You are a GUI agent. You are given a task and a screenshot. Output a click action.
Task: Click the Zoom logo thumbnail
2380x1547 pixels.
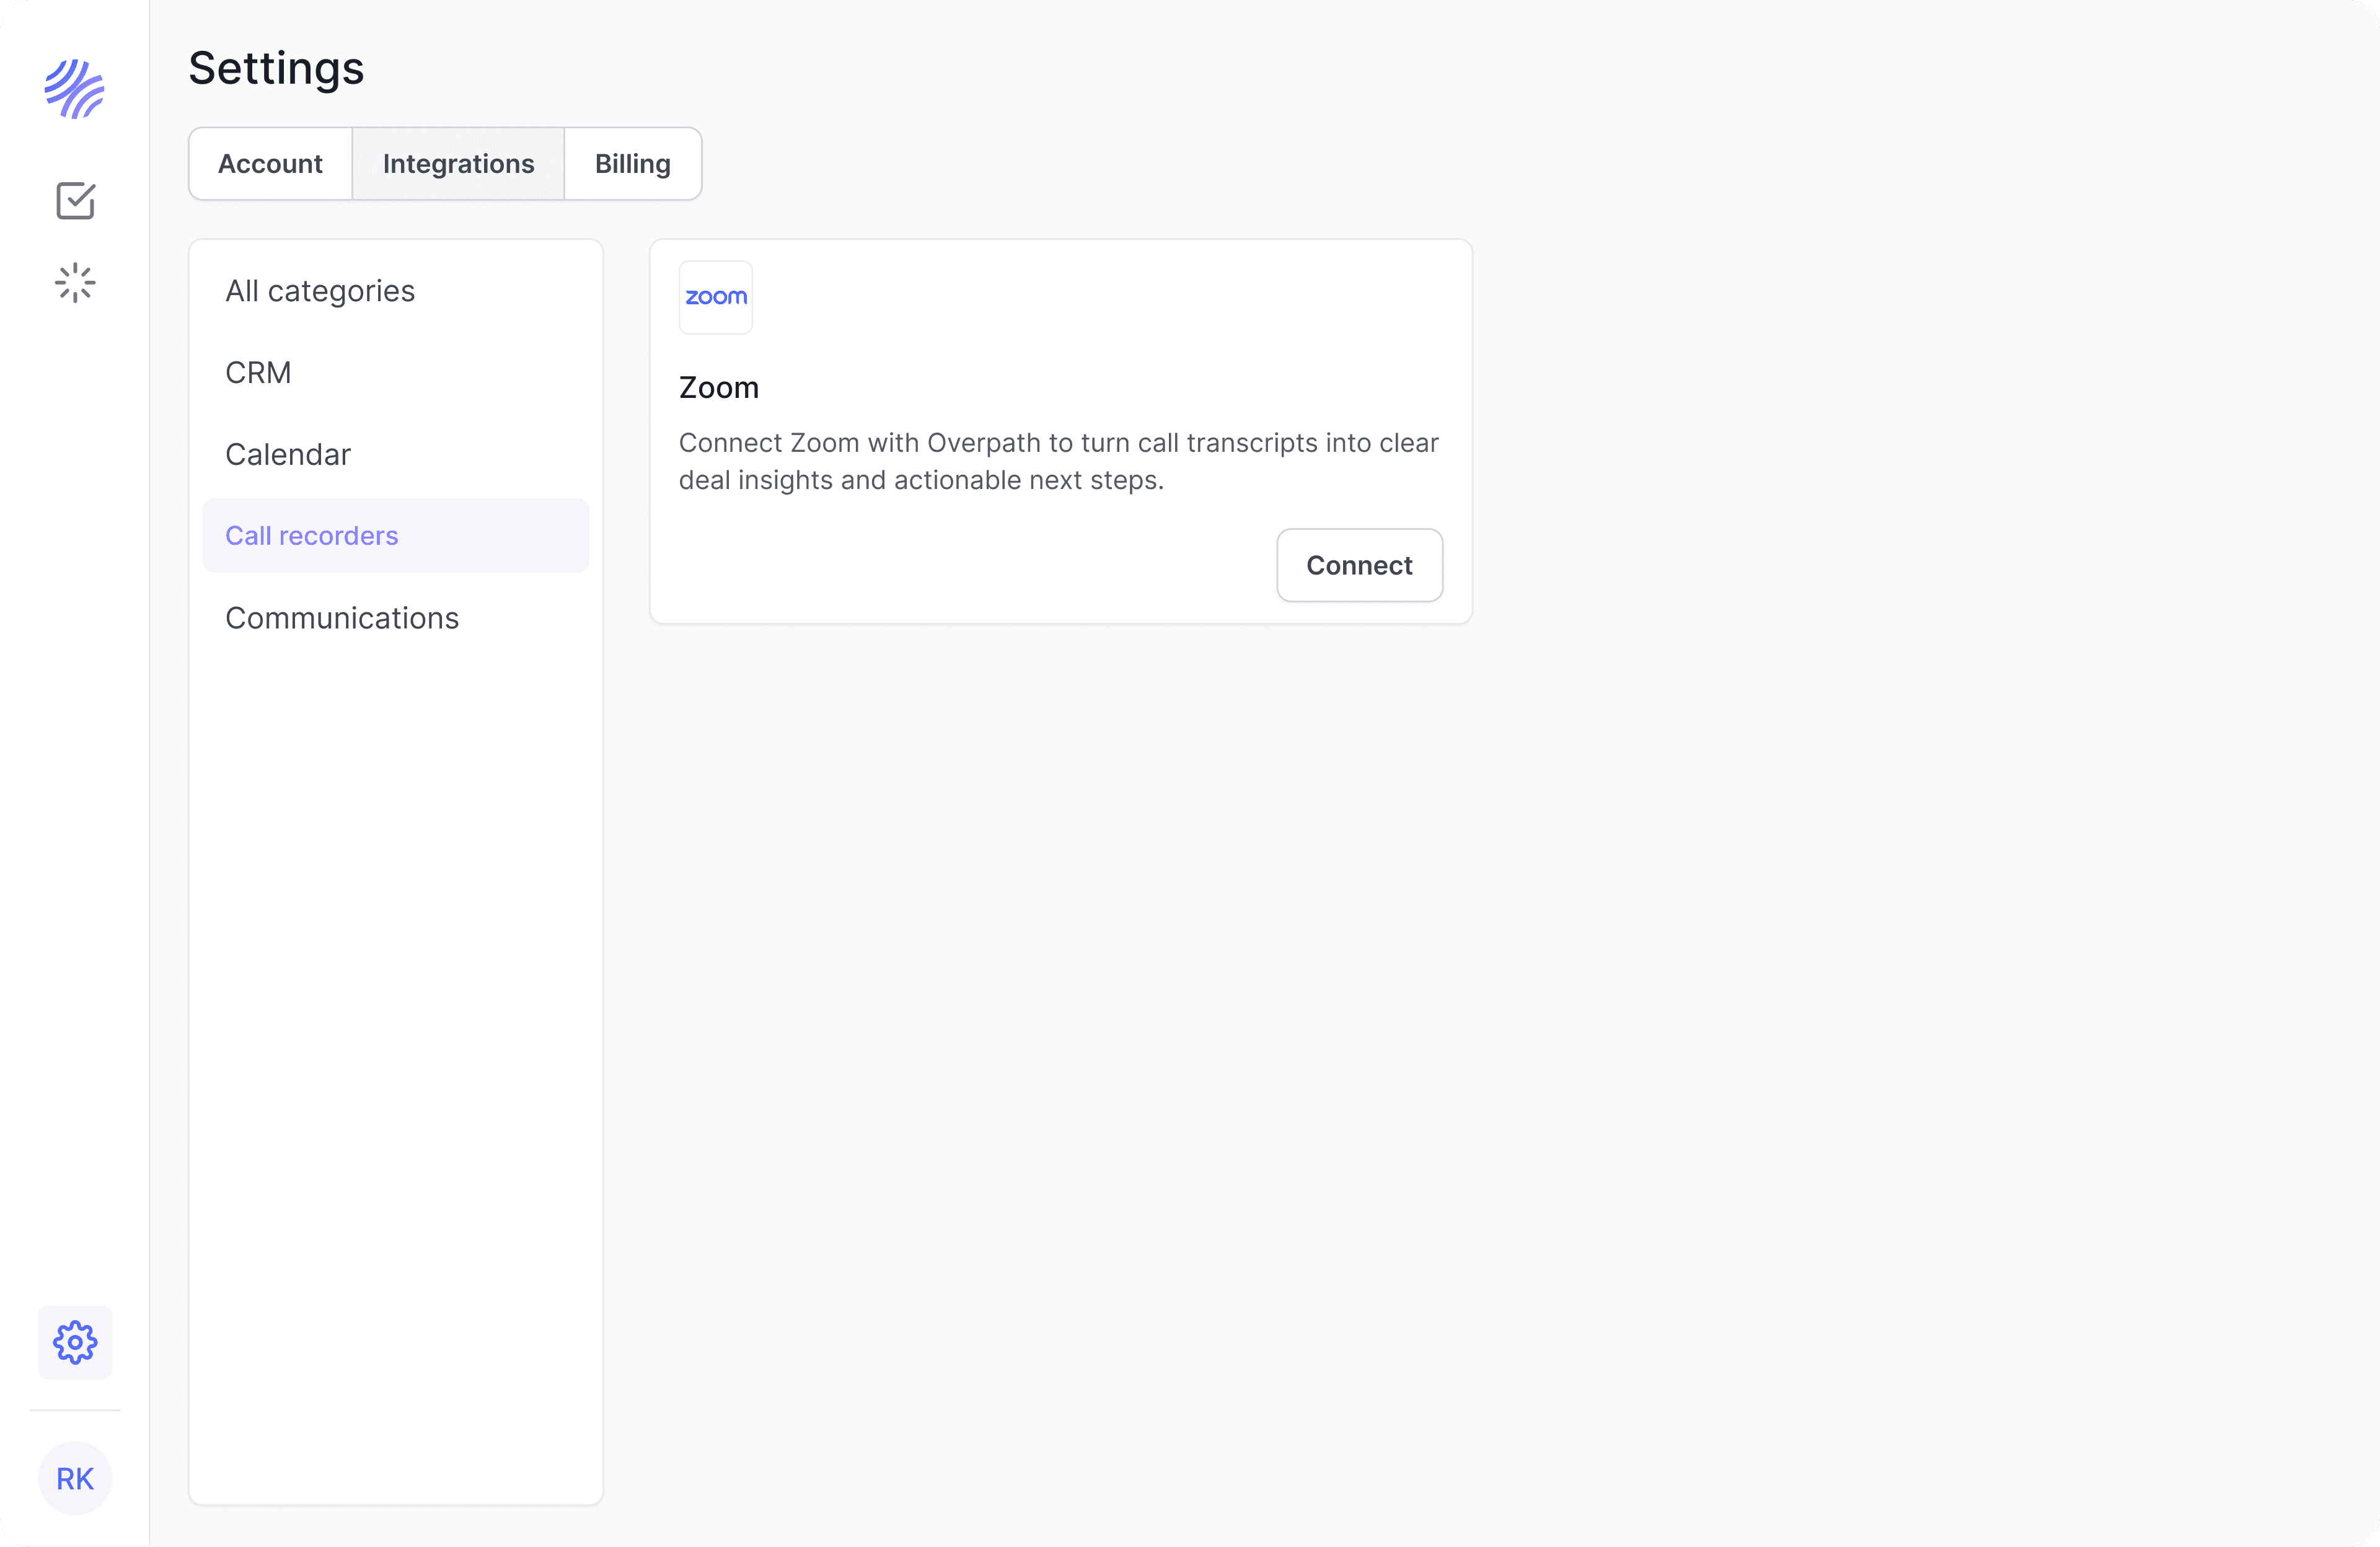715,297
